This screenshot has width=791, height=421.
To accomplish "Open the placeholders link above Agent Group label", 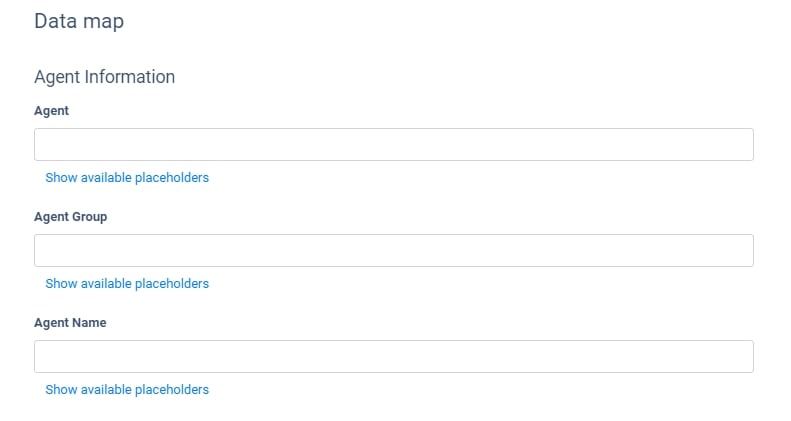I will tap(127, 178).
